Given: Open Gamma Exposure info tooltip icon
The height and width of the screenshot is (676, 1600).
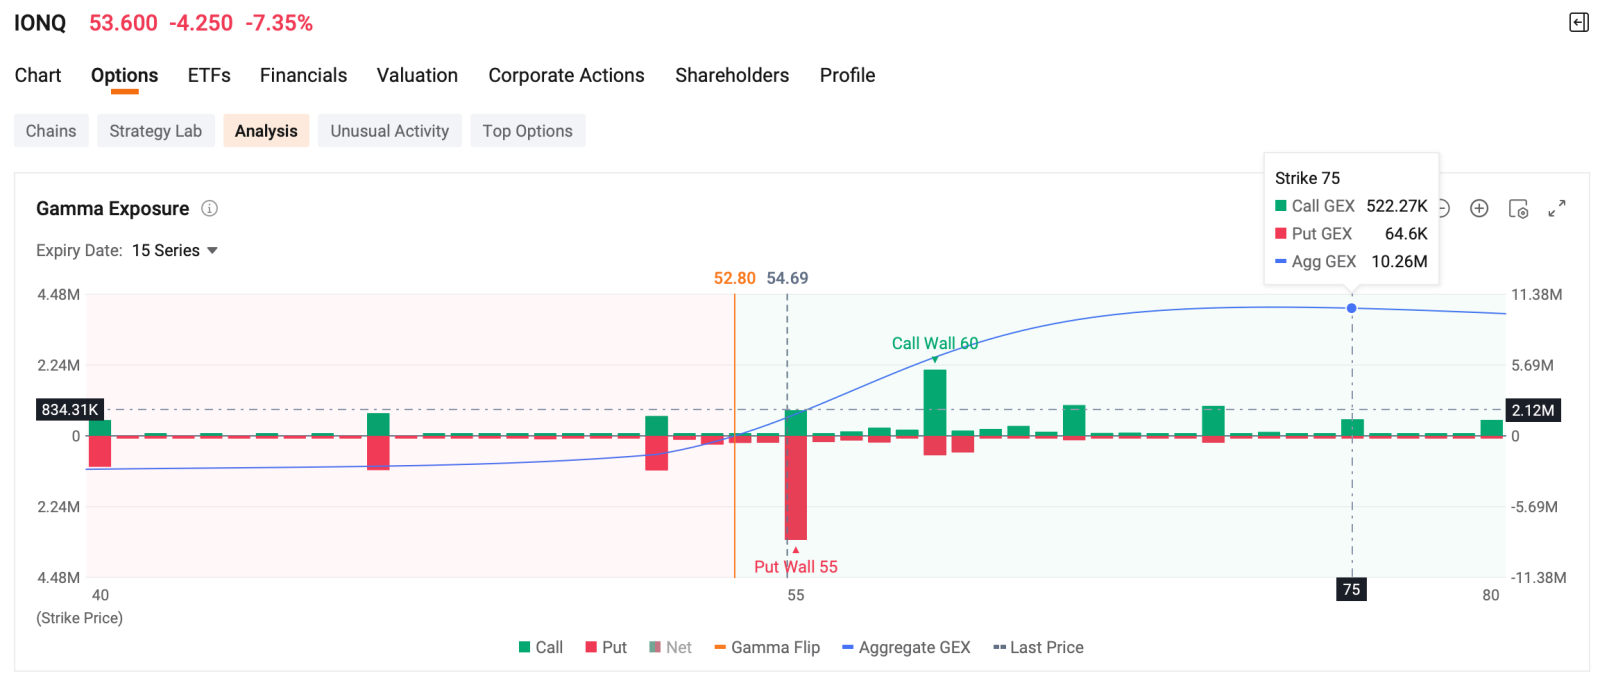Looking at the screenshot, I should (x=209, y=208).
